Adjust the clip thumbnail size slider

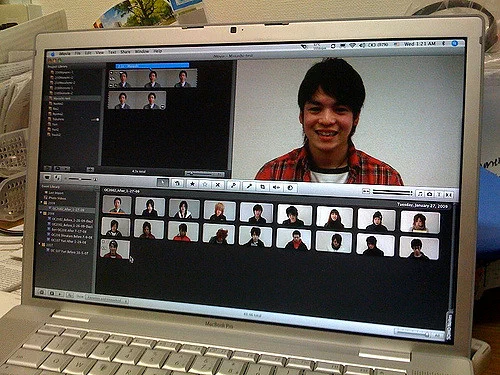coord(80,179)
